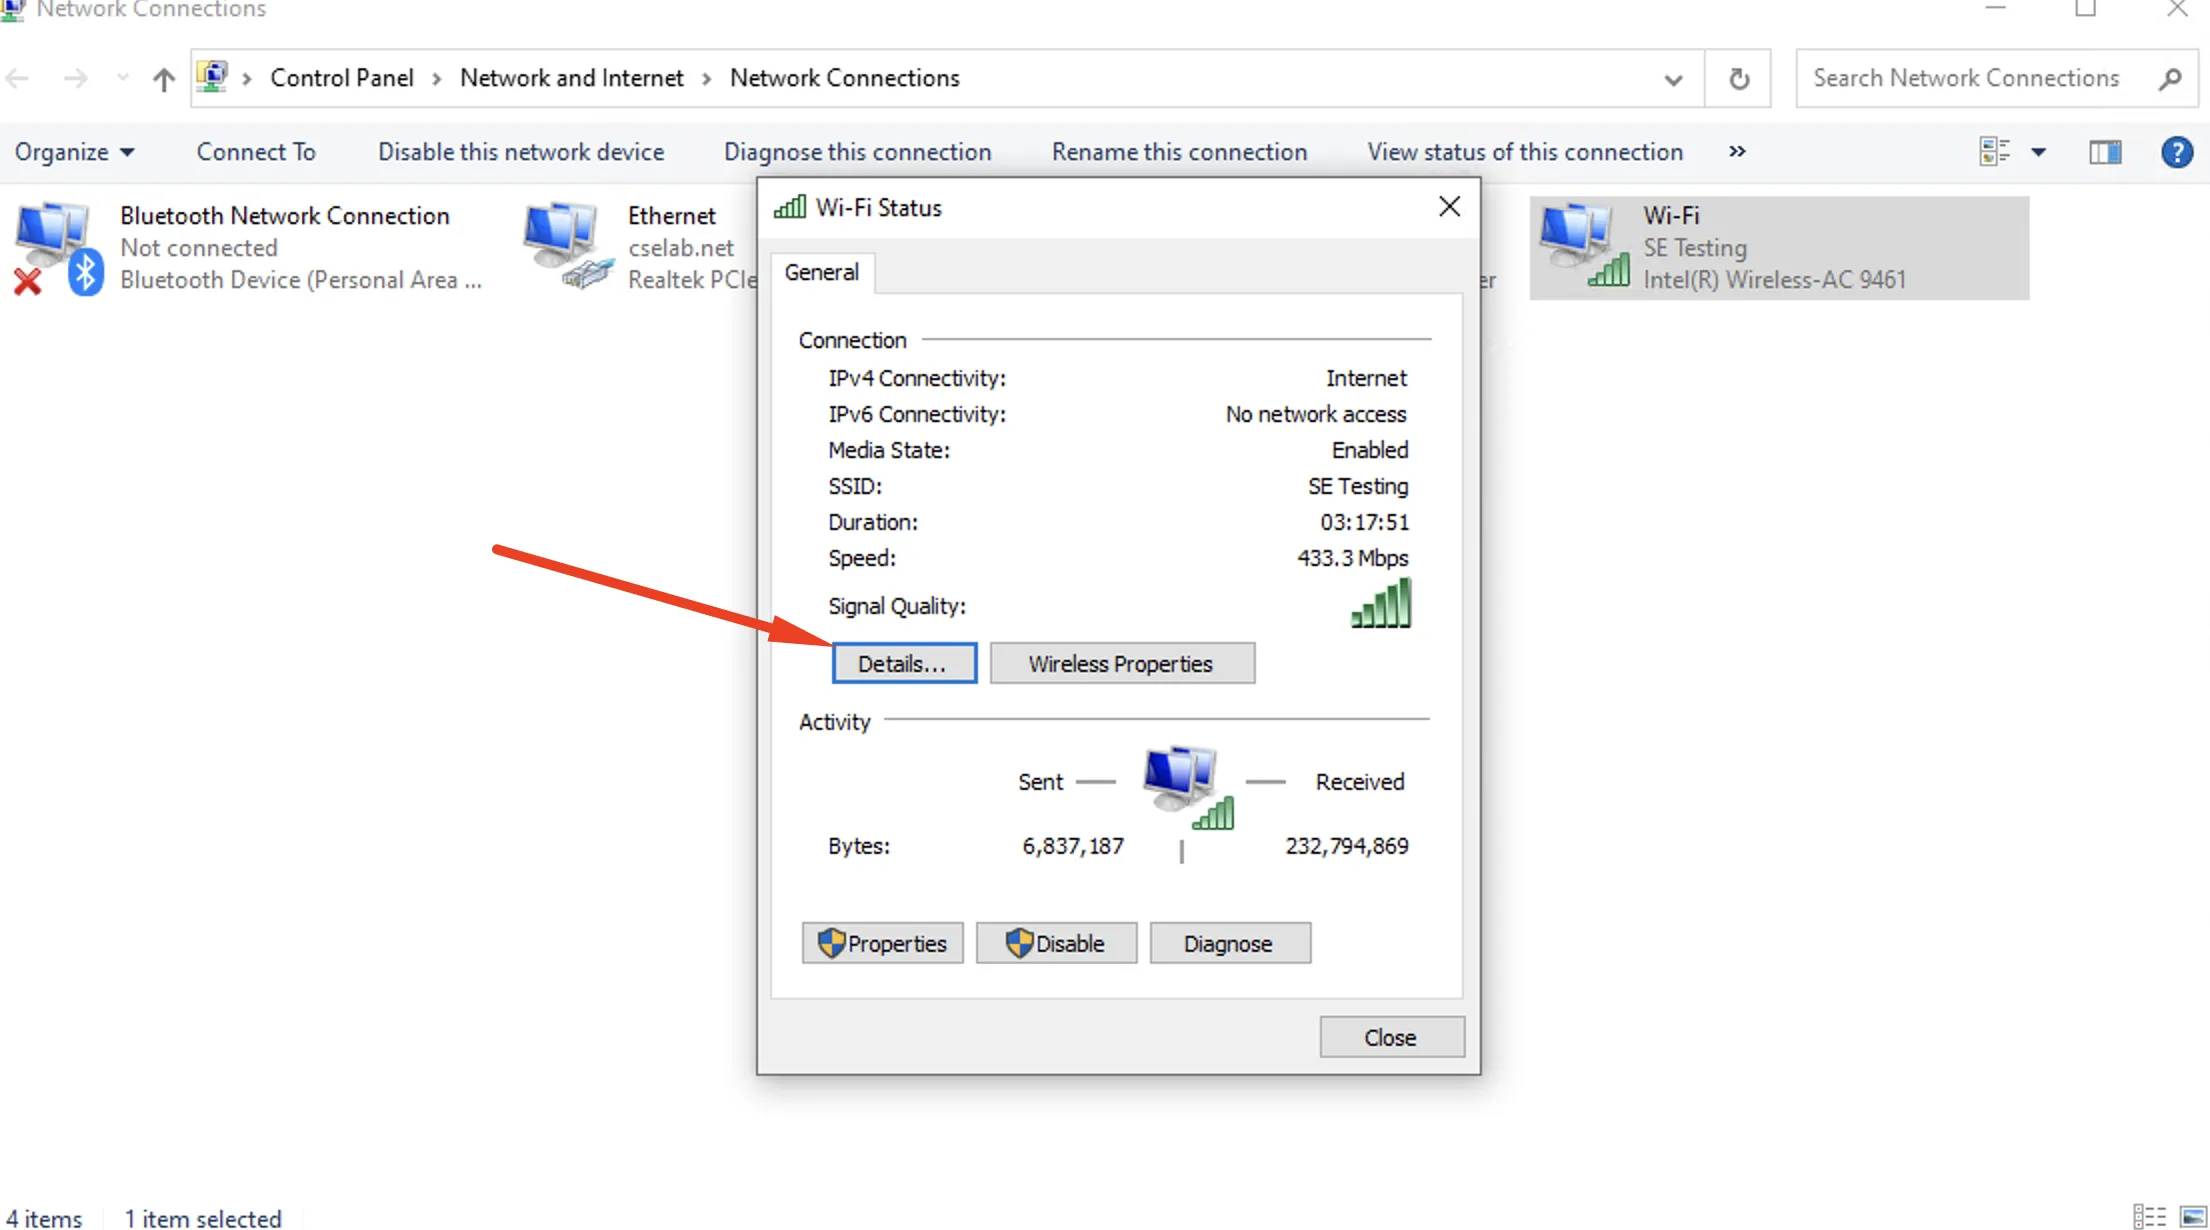Image resolution: width=2210 pixels, height=1230 pixels.
Task: Open Wireless Properties
Action: coord(1122,663)
